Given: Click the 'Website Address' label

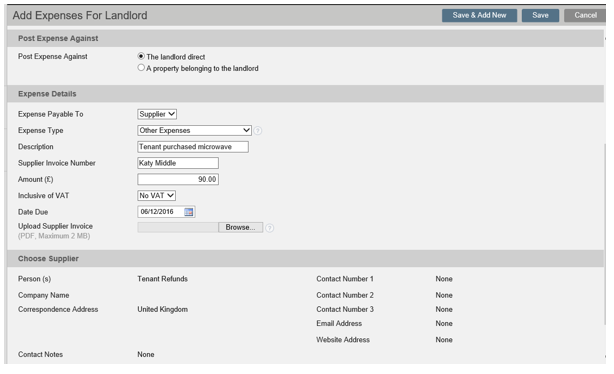Looking at the screenshot, I should point(343,340).
